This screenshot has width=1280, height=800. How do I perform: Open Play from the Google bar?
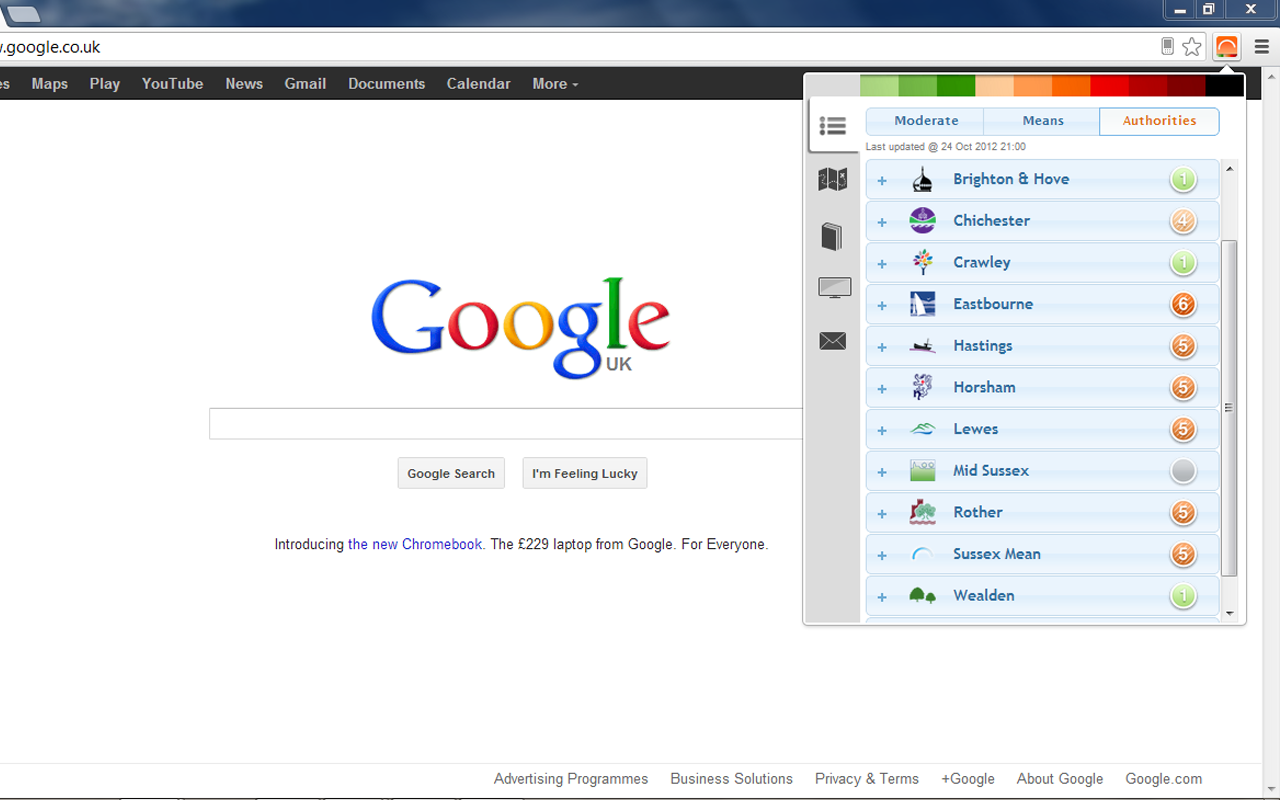pos(104,84)
